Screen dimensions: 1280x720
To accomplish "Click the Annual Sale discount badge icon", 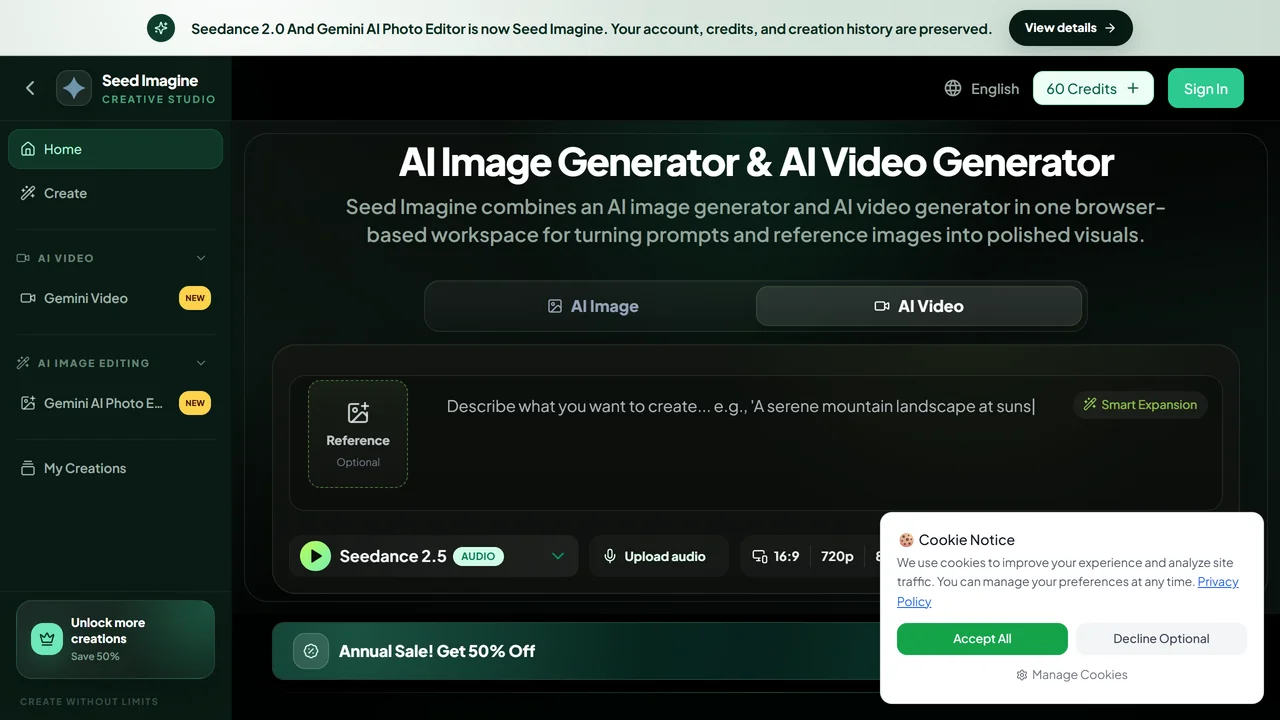I will pyautogui.click(x=311, y=651).
